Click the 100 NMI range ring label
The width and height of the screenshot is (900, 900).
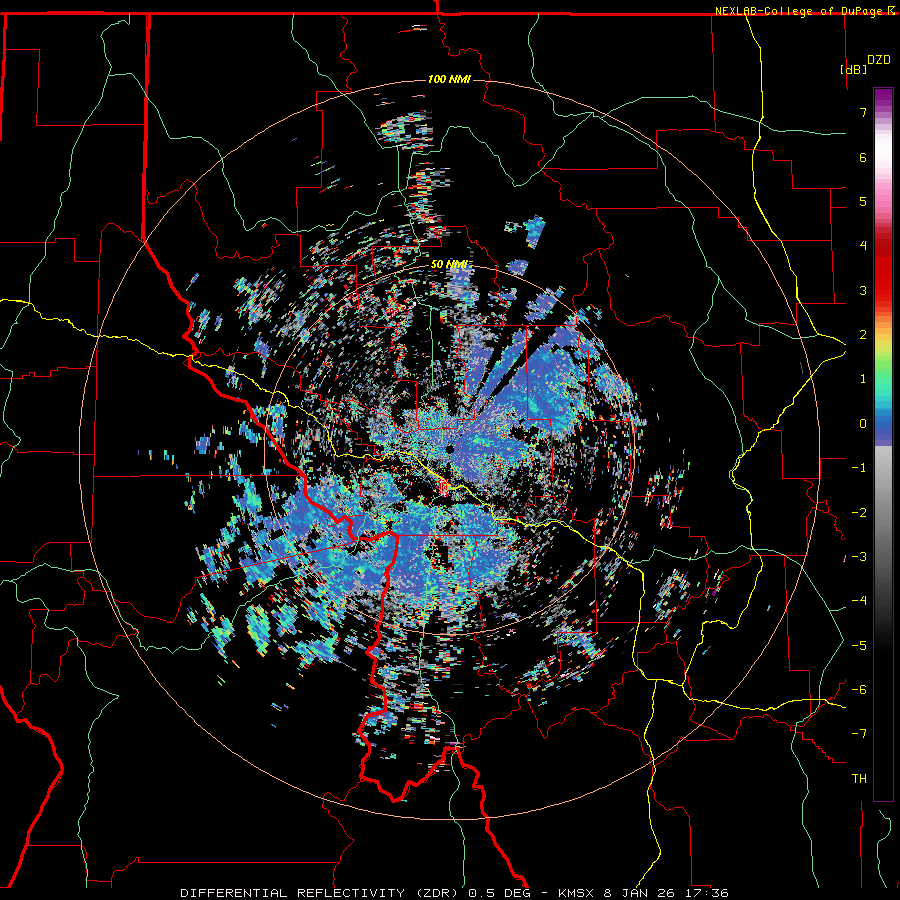click(x=449, y=79)
